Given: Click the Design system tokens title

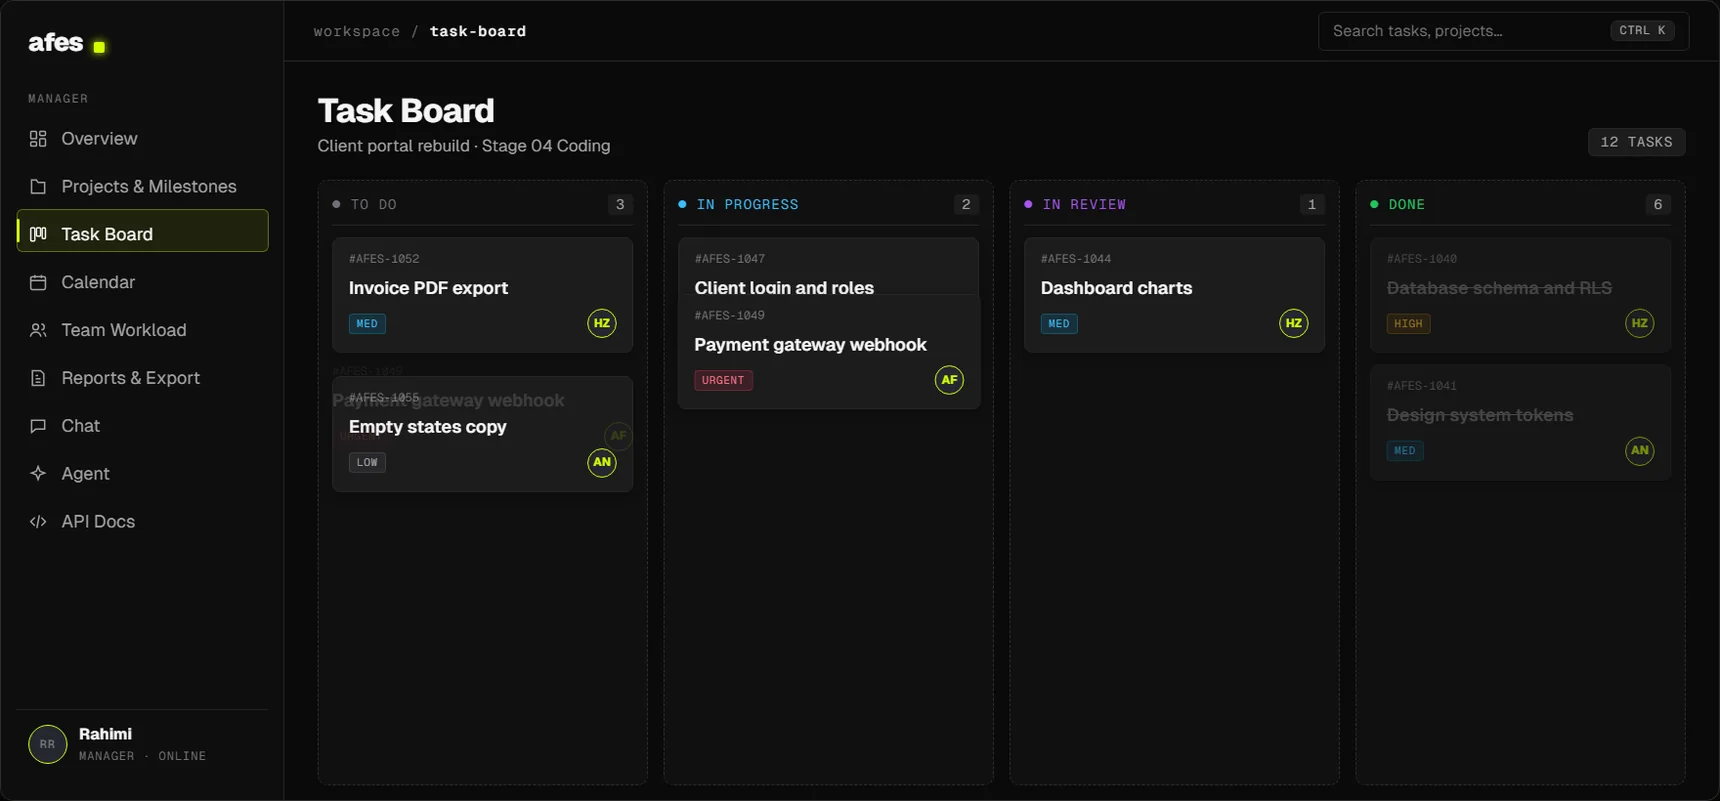Looking at the screenshot, I should pyautogui.click(x=1480, y=415).
